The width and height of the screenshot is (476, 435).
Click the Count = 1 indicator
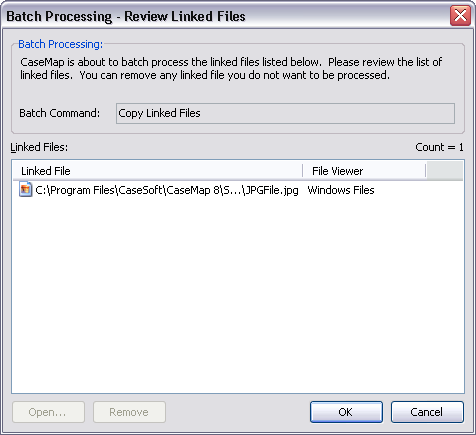click(x=439, y=147)
